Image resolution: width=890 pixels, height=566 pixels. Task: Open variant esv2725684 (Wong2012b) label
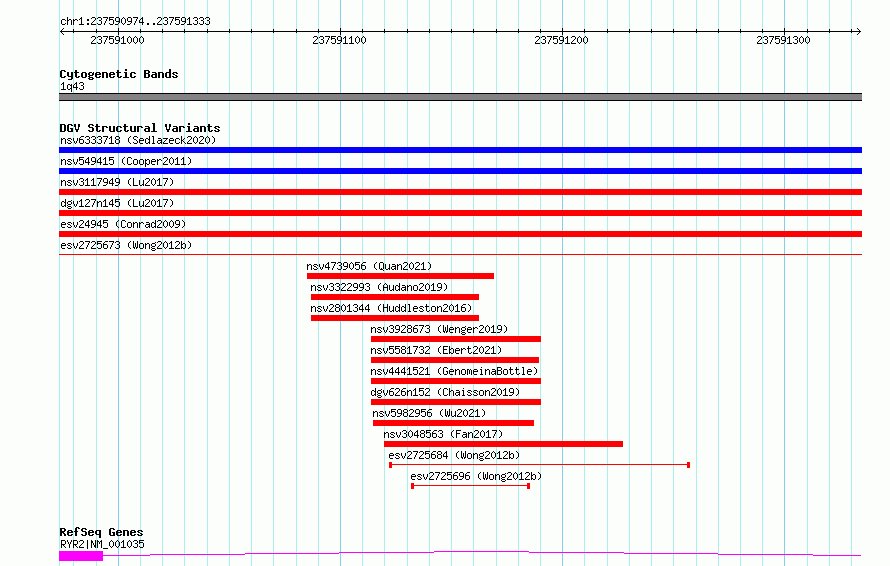[x=454, y=455]
